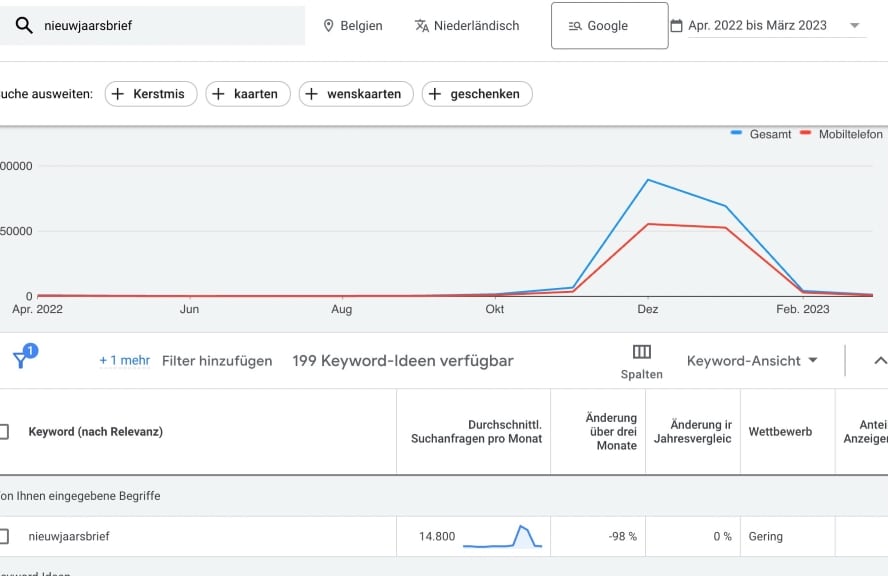The image size is (888, 576).
Task: Open the Google search network selector
Action: click(609, 25)
